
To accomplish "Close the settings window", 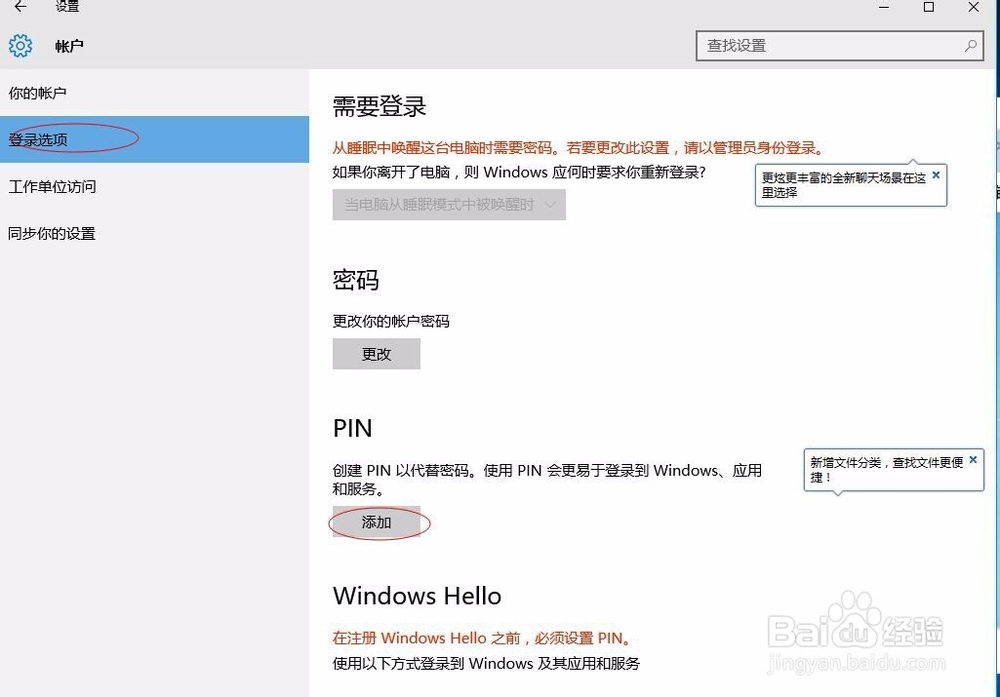I will click(x=973, y=8).
